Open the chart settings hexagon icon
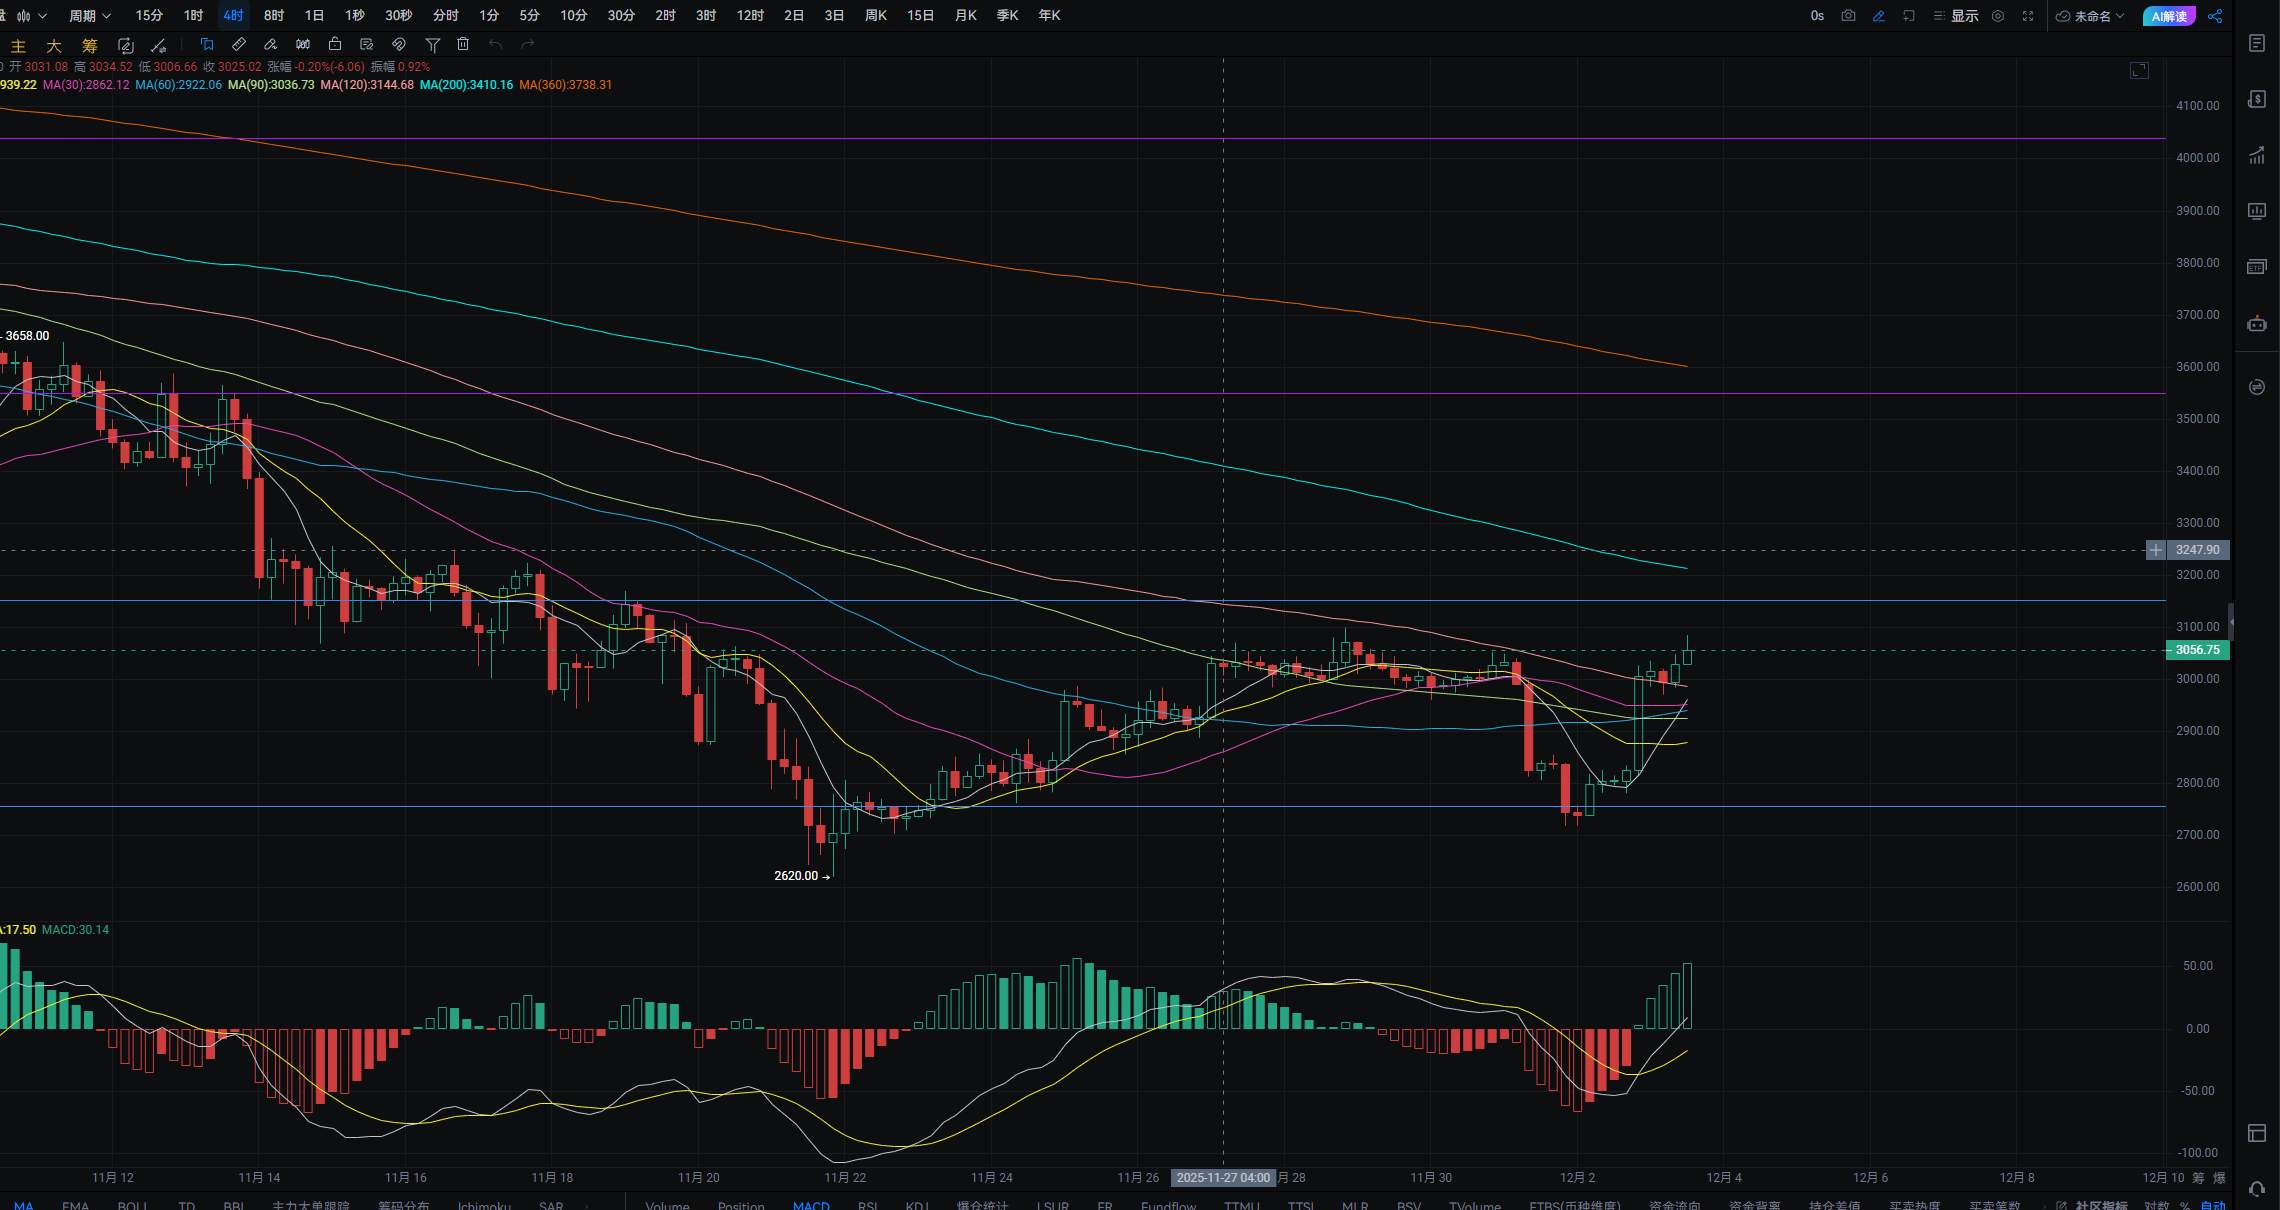Image resolution: width=2280 pixels, height=1210 pixels. coord(1998,16)
